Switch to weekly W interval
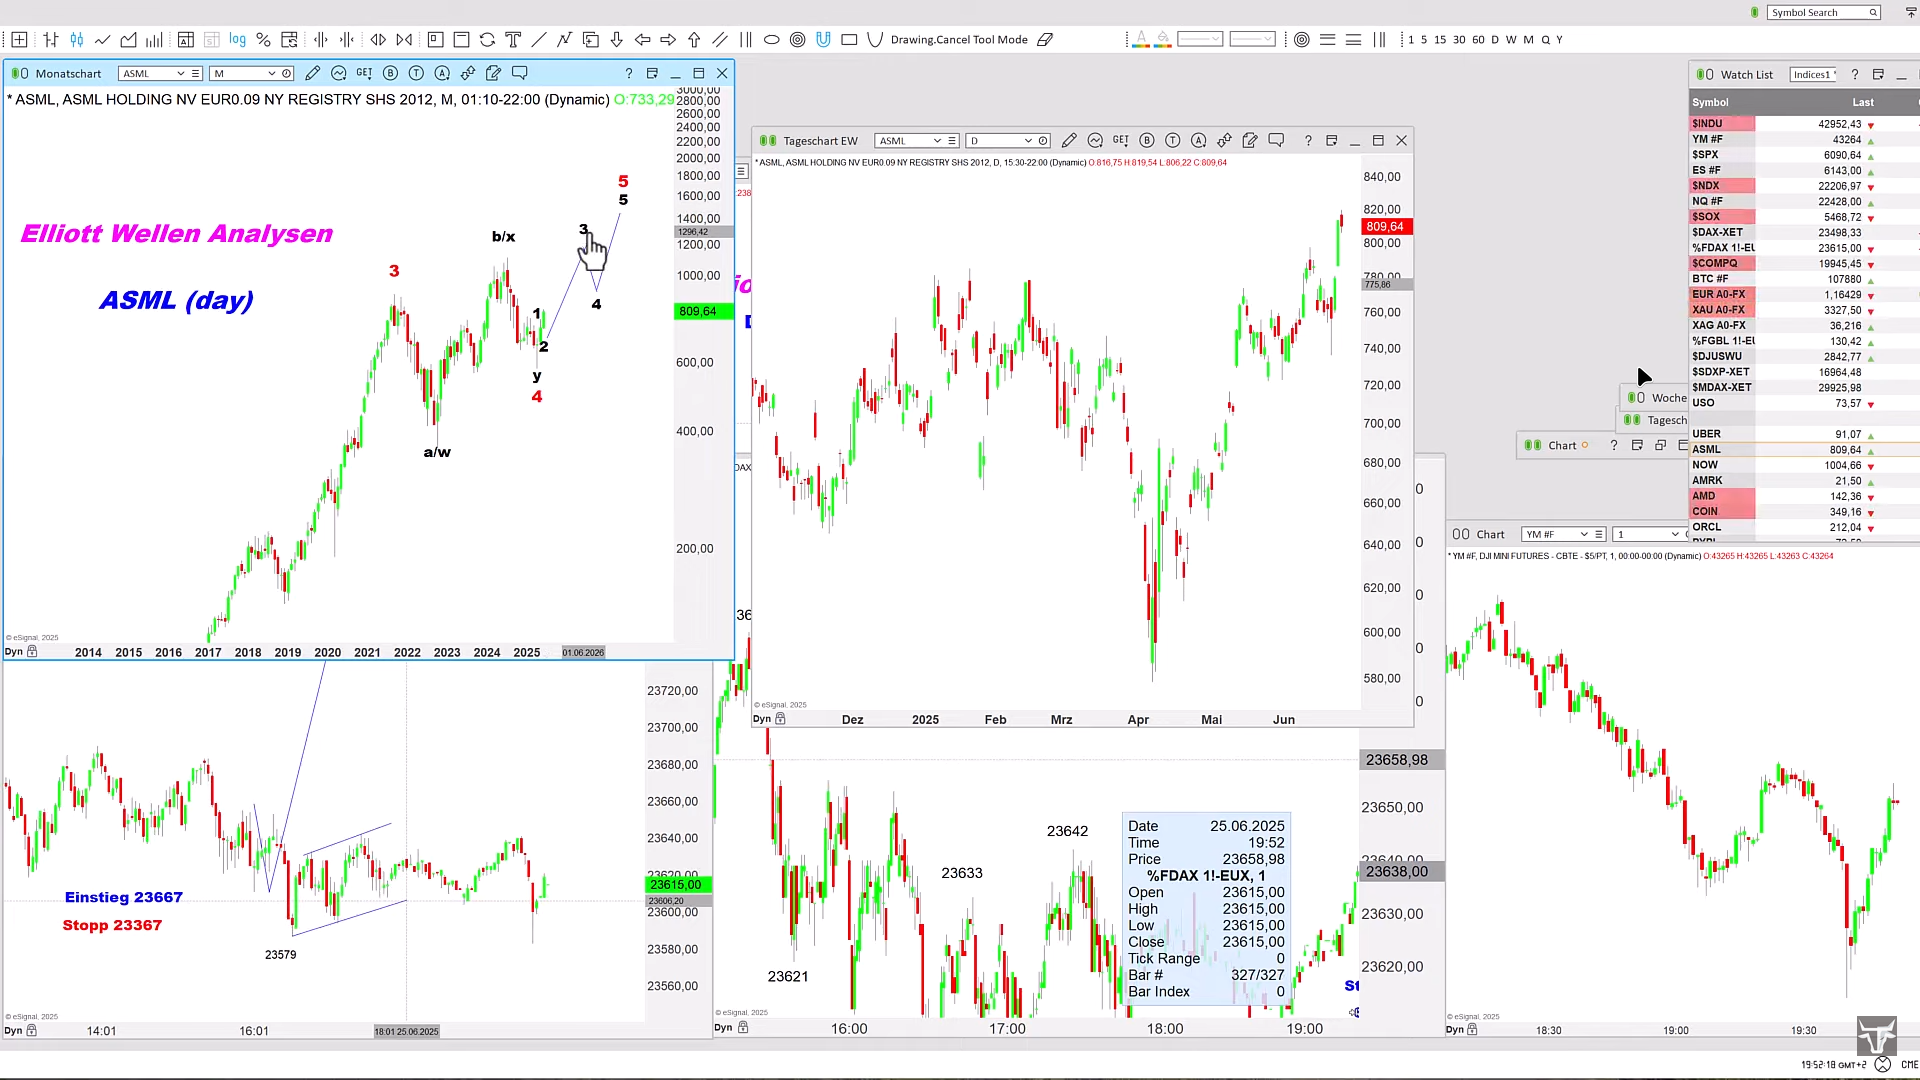1920x1080 pixels. click(1511, 40)
